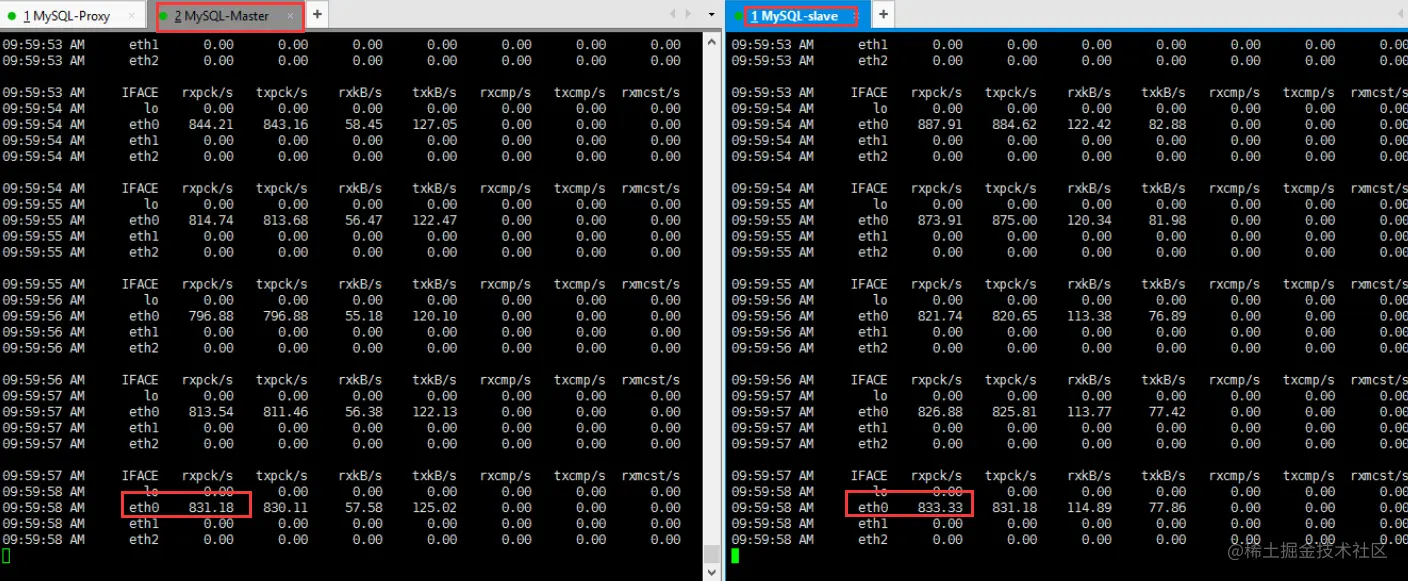Click value 875.00 in MySQL-slave pane
Screen dimensions: 1408x581
point(1014,220)
